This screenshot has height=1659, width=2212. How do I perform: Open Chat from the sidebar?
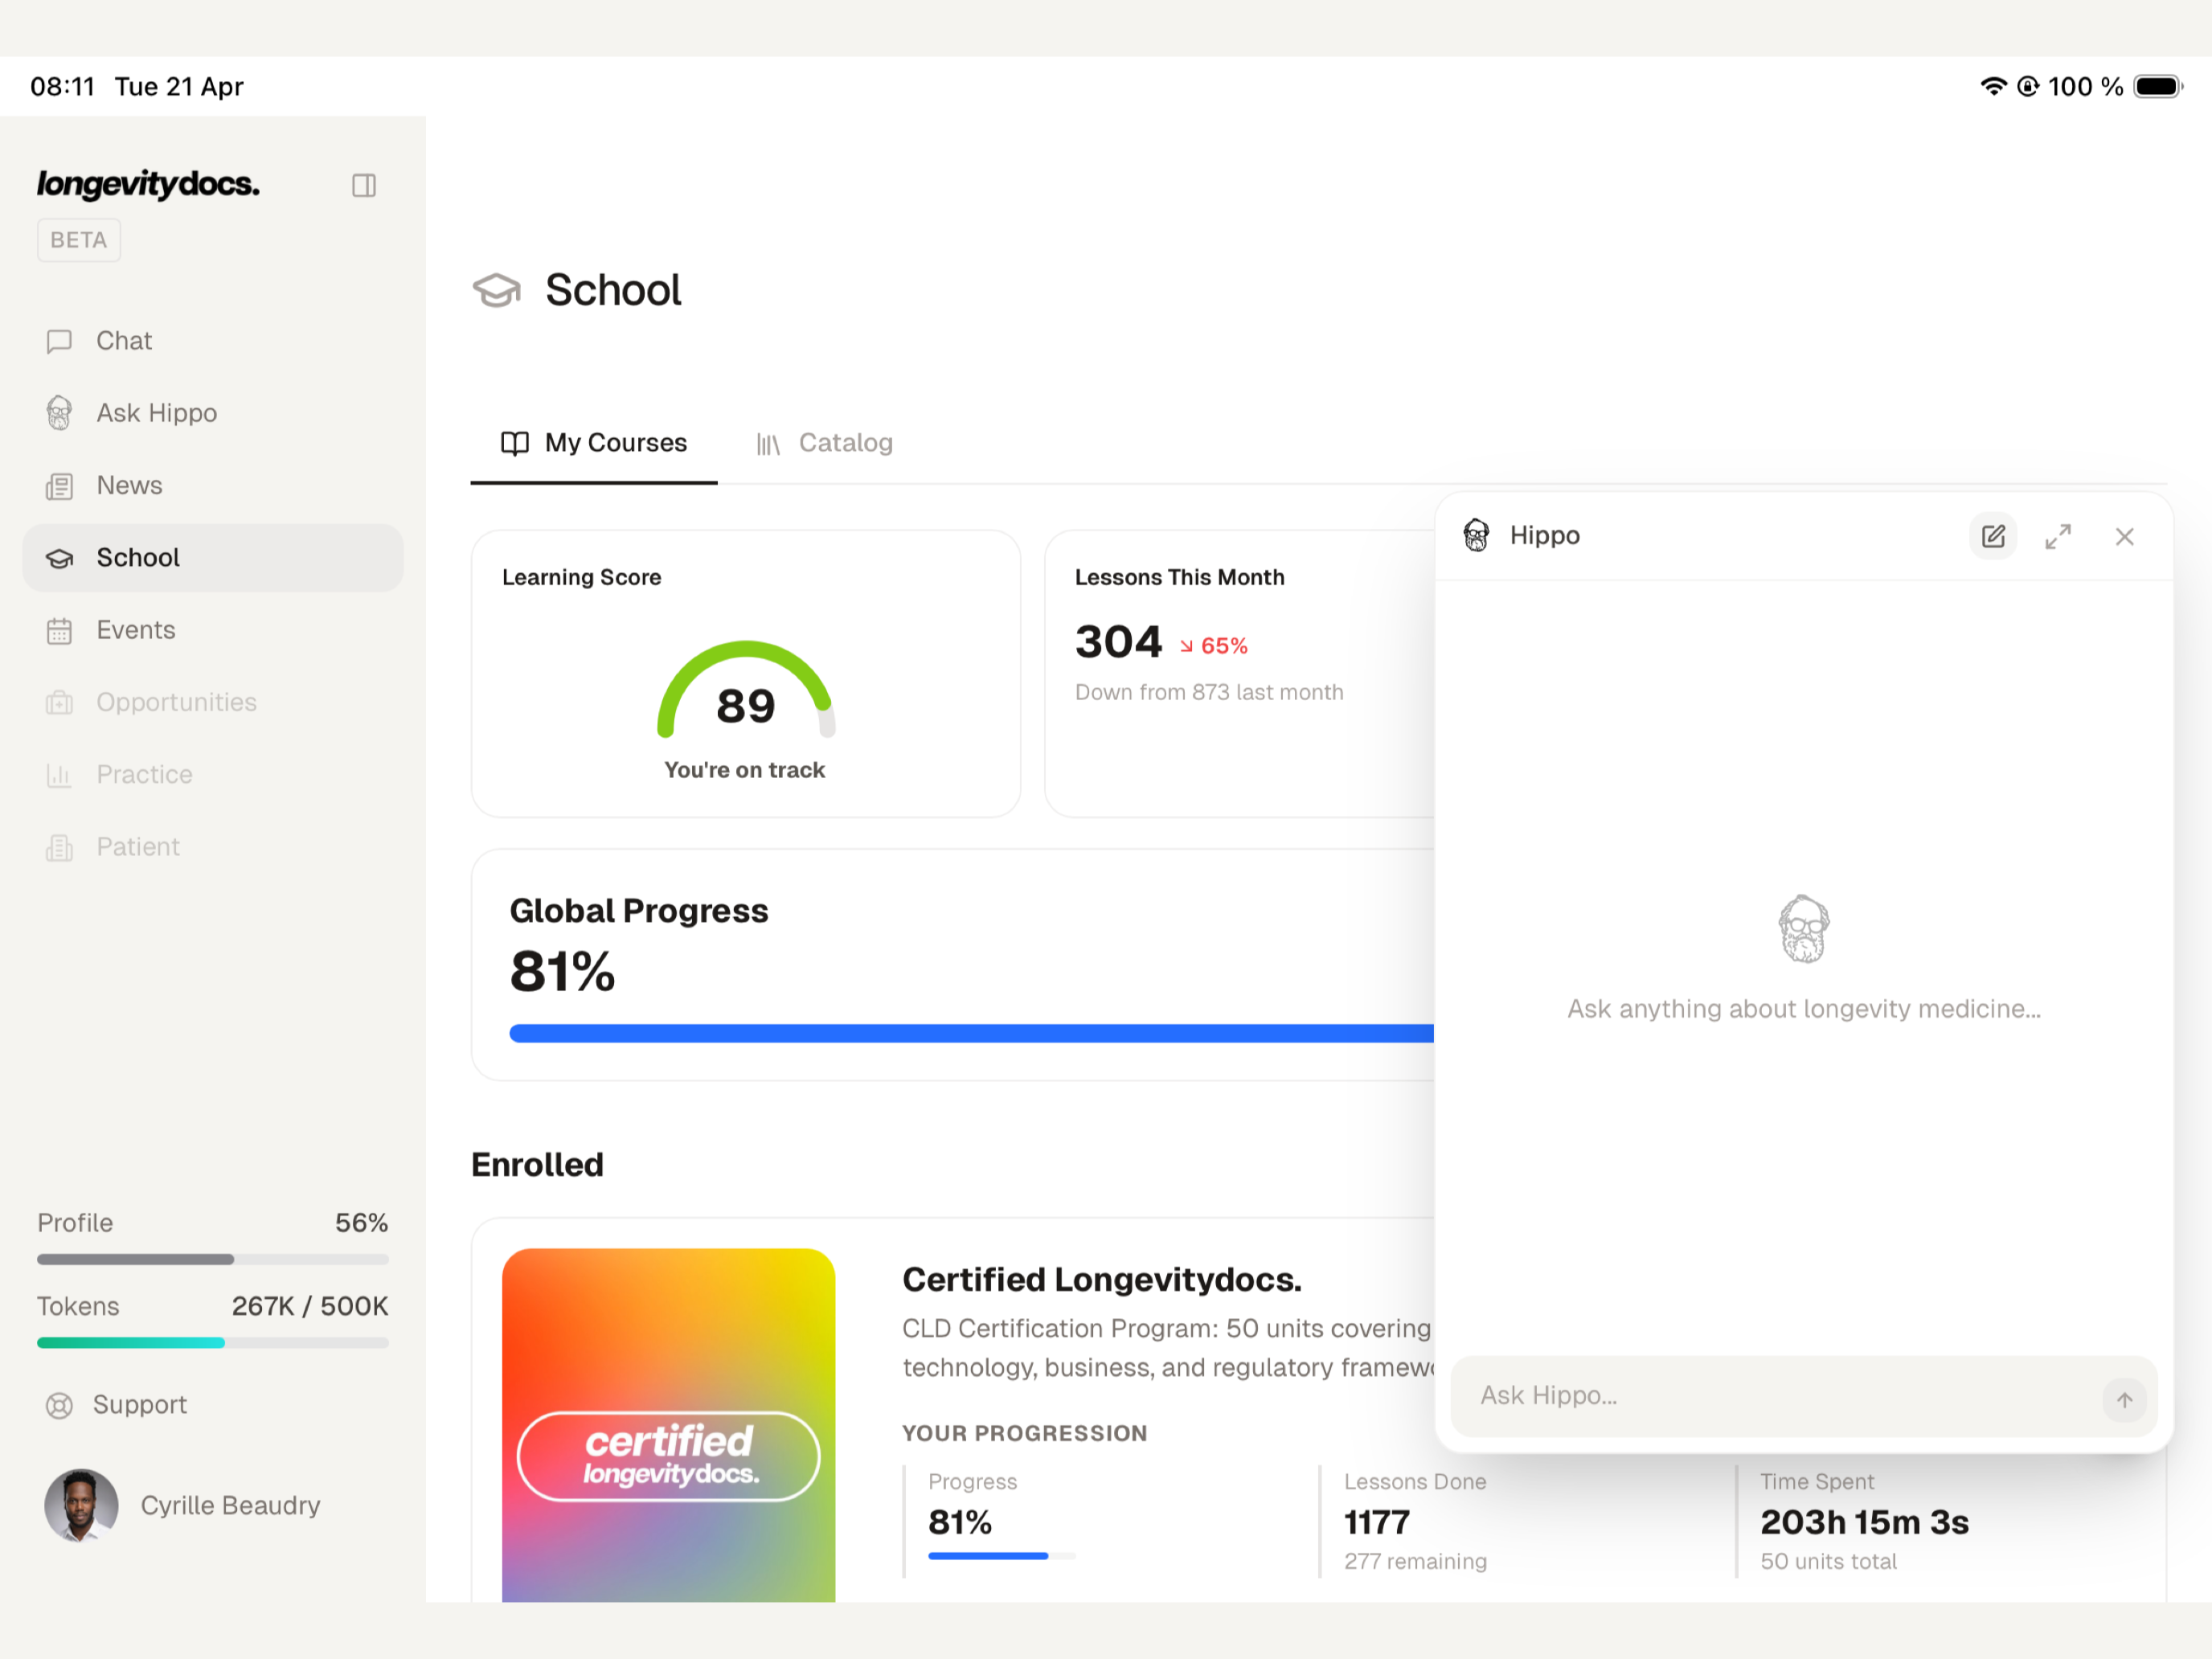pos(213,341)
